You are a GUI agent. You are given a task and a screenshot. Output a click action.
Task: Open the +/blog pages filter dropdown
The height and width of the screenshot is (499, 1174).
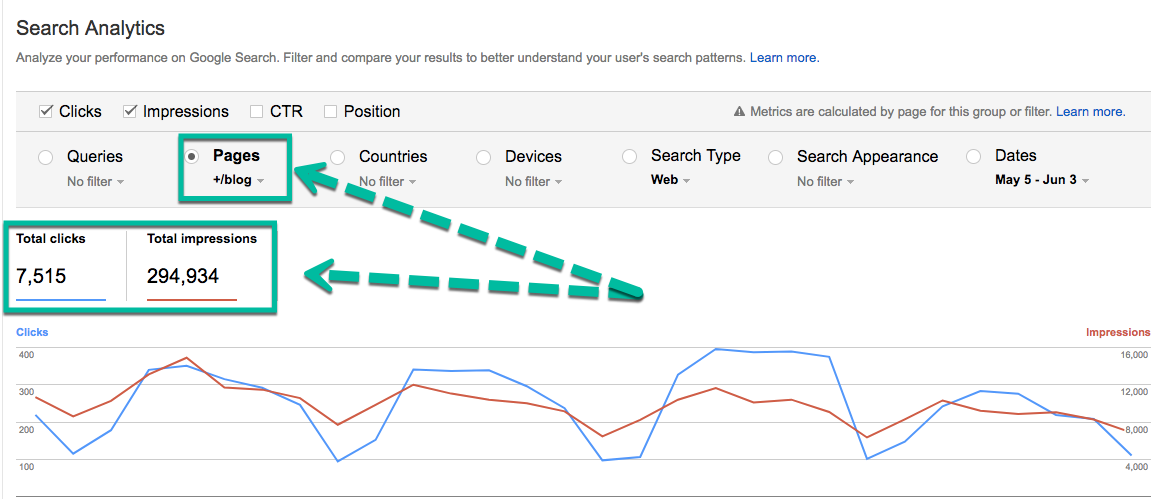tap(238, 181)
